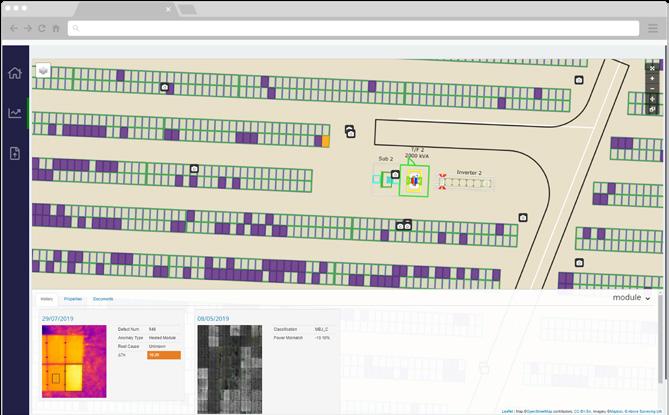Click the Defect Num field label
Viewport: 669px width, 415px height.
[x=128, y=329]
